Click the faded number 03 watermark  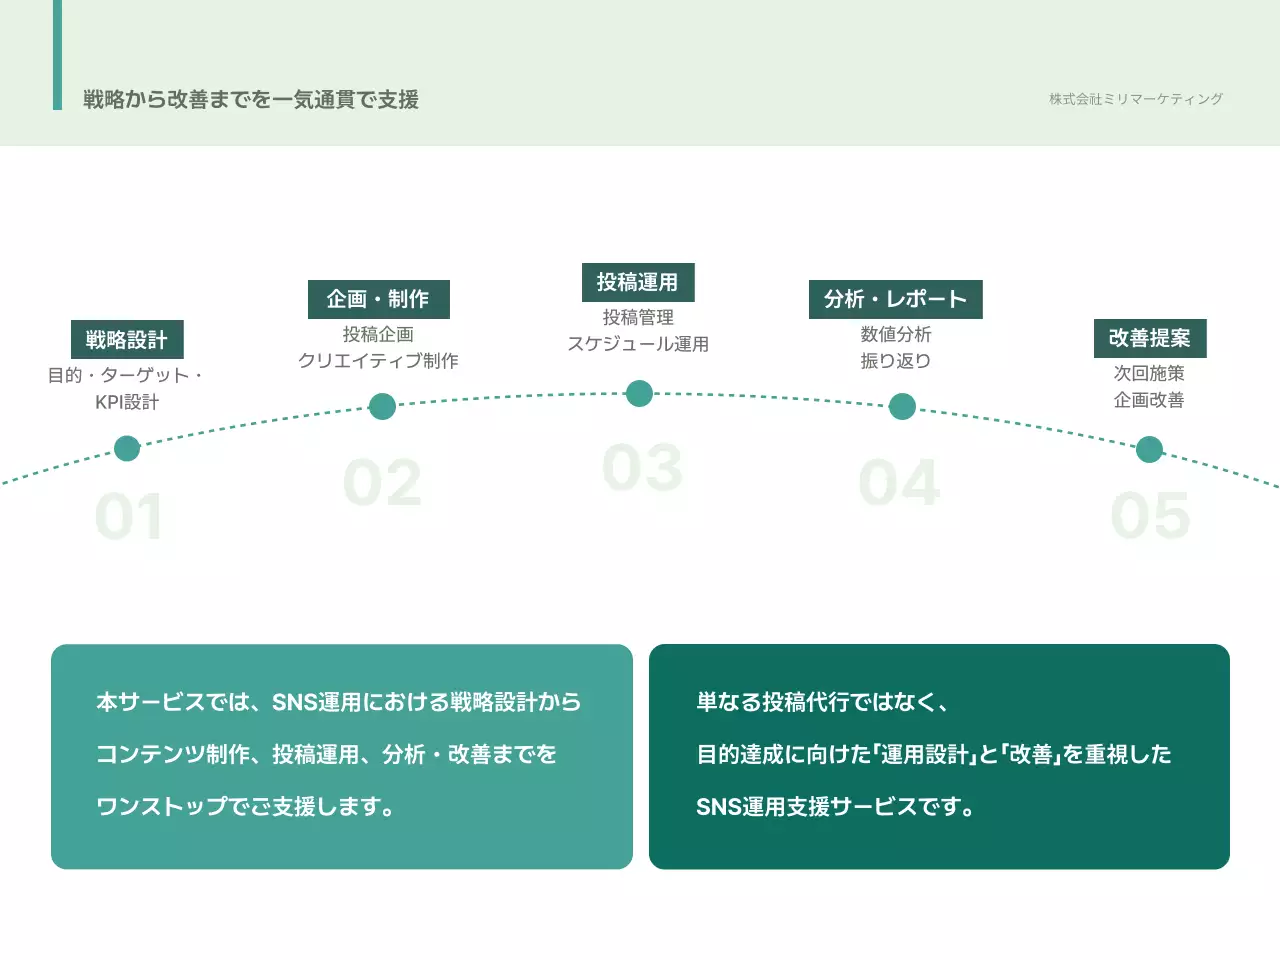(x=642, y=468)
